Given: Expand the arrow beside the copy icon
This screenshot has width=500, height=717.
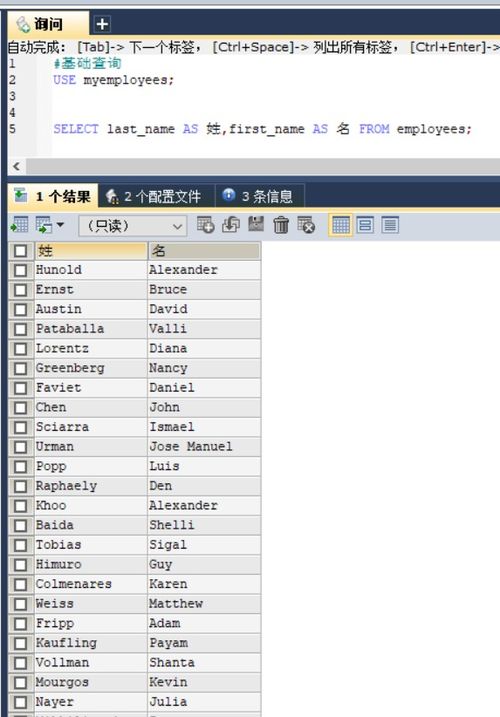Looking at the screenshot, I should [x=60, y=225].
